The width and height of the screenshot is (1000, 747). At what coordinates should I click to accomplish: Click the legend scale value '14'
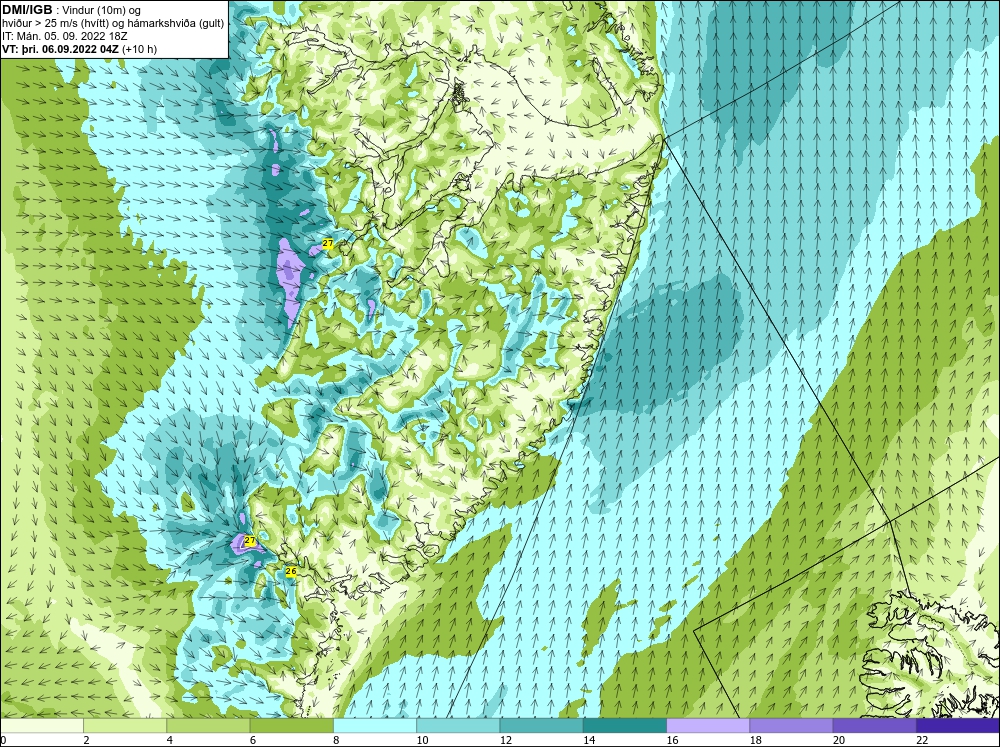coord(589,740)
